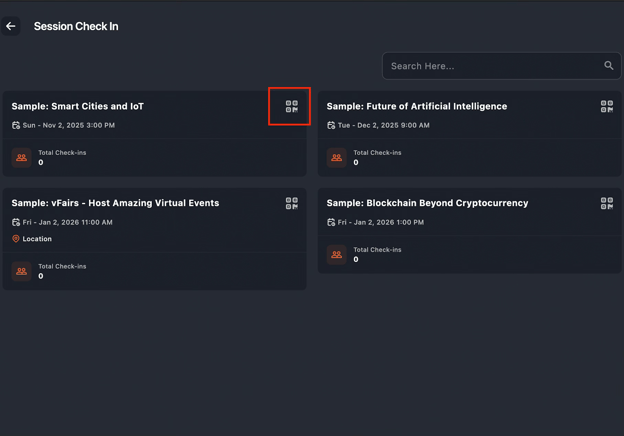The image size is (624, 436).
Task: Click attendees icon in Smart Cities card
Action: click(x=21, y=158)
